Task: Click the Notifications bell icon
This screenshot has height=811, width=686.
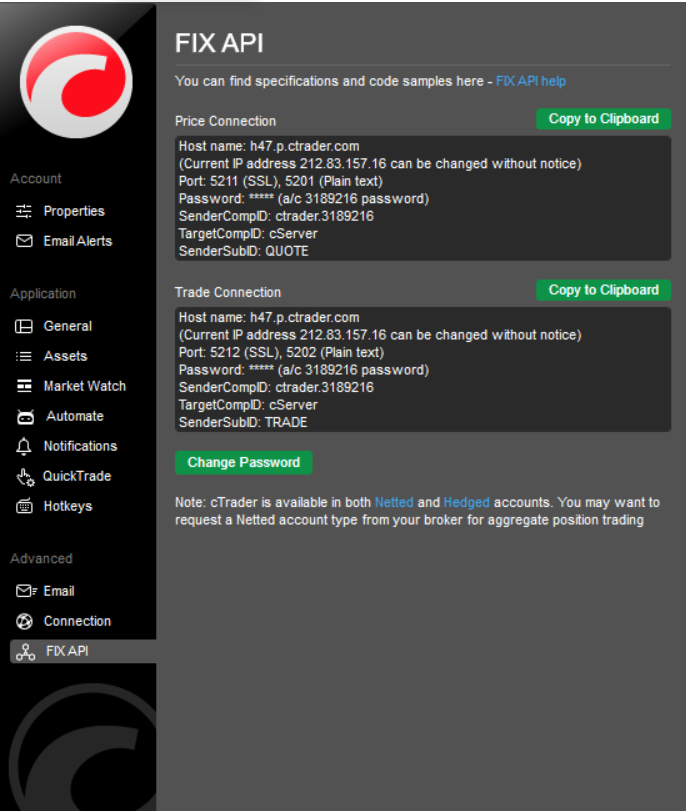Action: pyautogui.click(x=24, y=446)
